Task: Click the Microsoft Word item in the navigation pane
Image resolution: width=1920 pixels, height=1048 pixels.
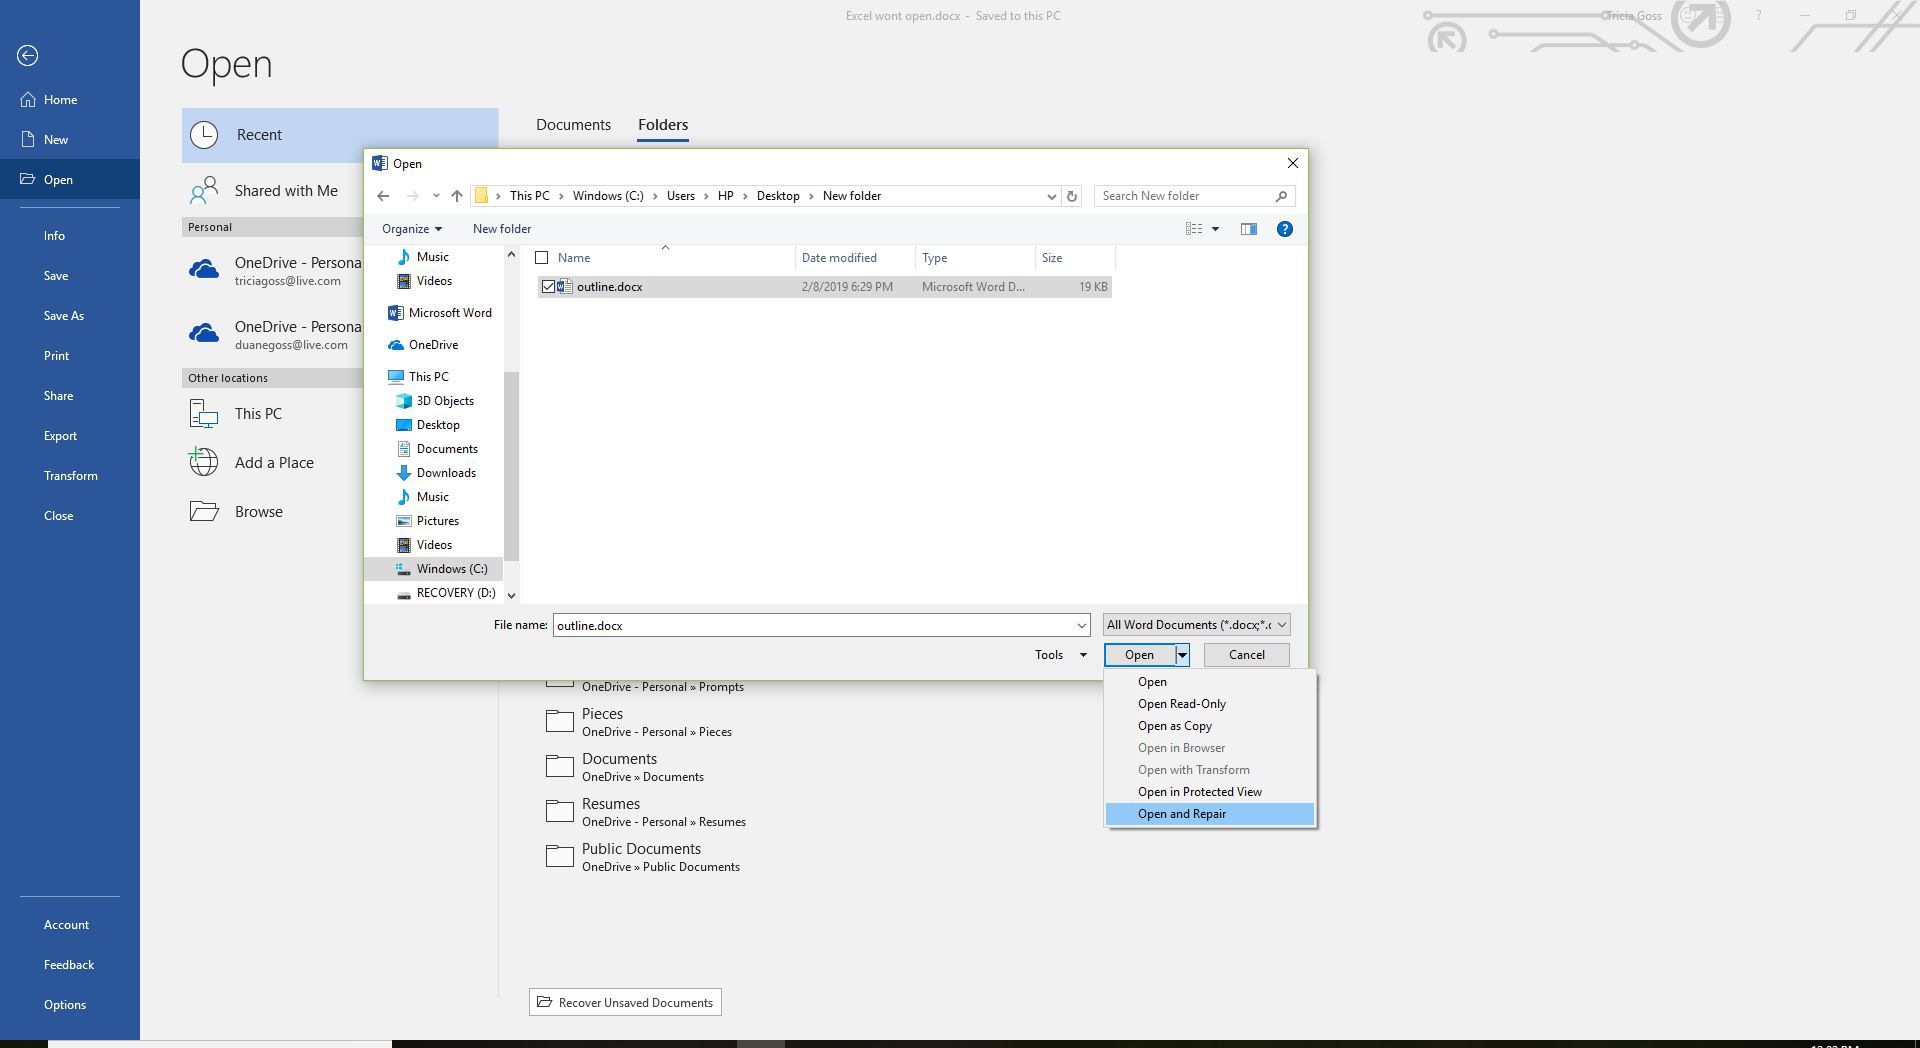Action: tap(449, 313)
